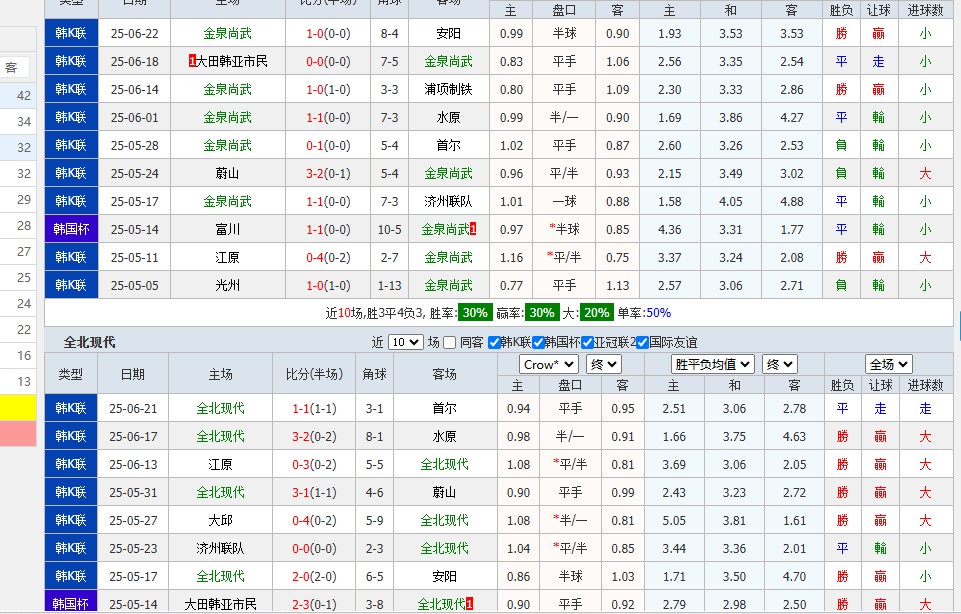Click the red badge next to 金泉尚武 in the 富川 row
Viewport: 961px width, 614px height.
(x=472, y=229)
